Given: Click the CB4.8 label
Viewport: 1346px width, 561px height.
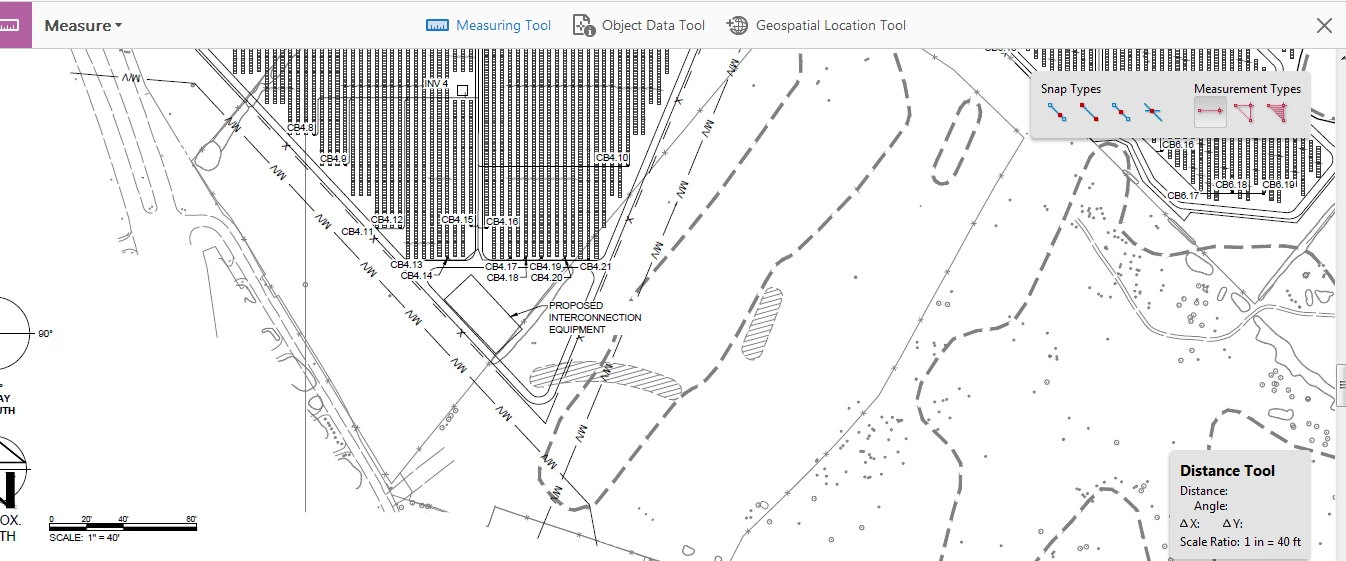Looking at the screenshot, I should coord(300,128).
